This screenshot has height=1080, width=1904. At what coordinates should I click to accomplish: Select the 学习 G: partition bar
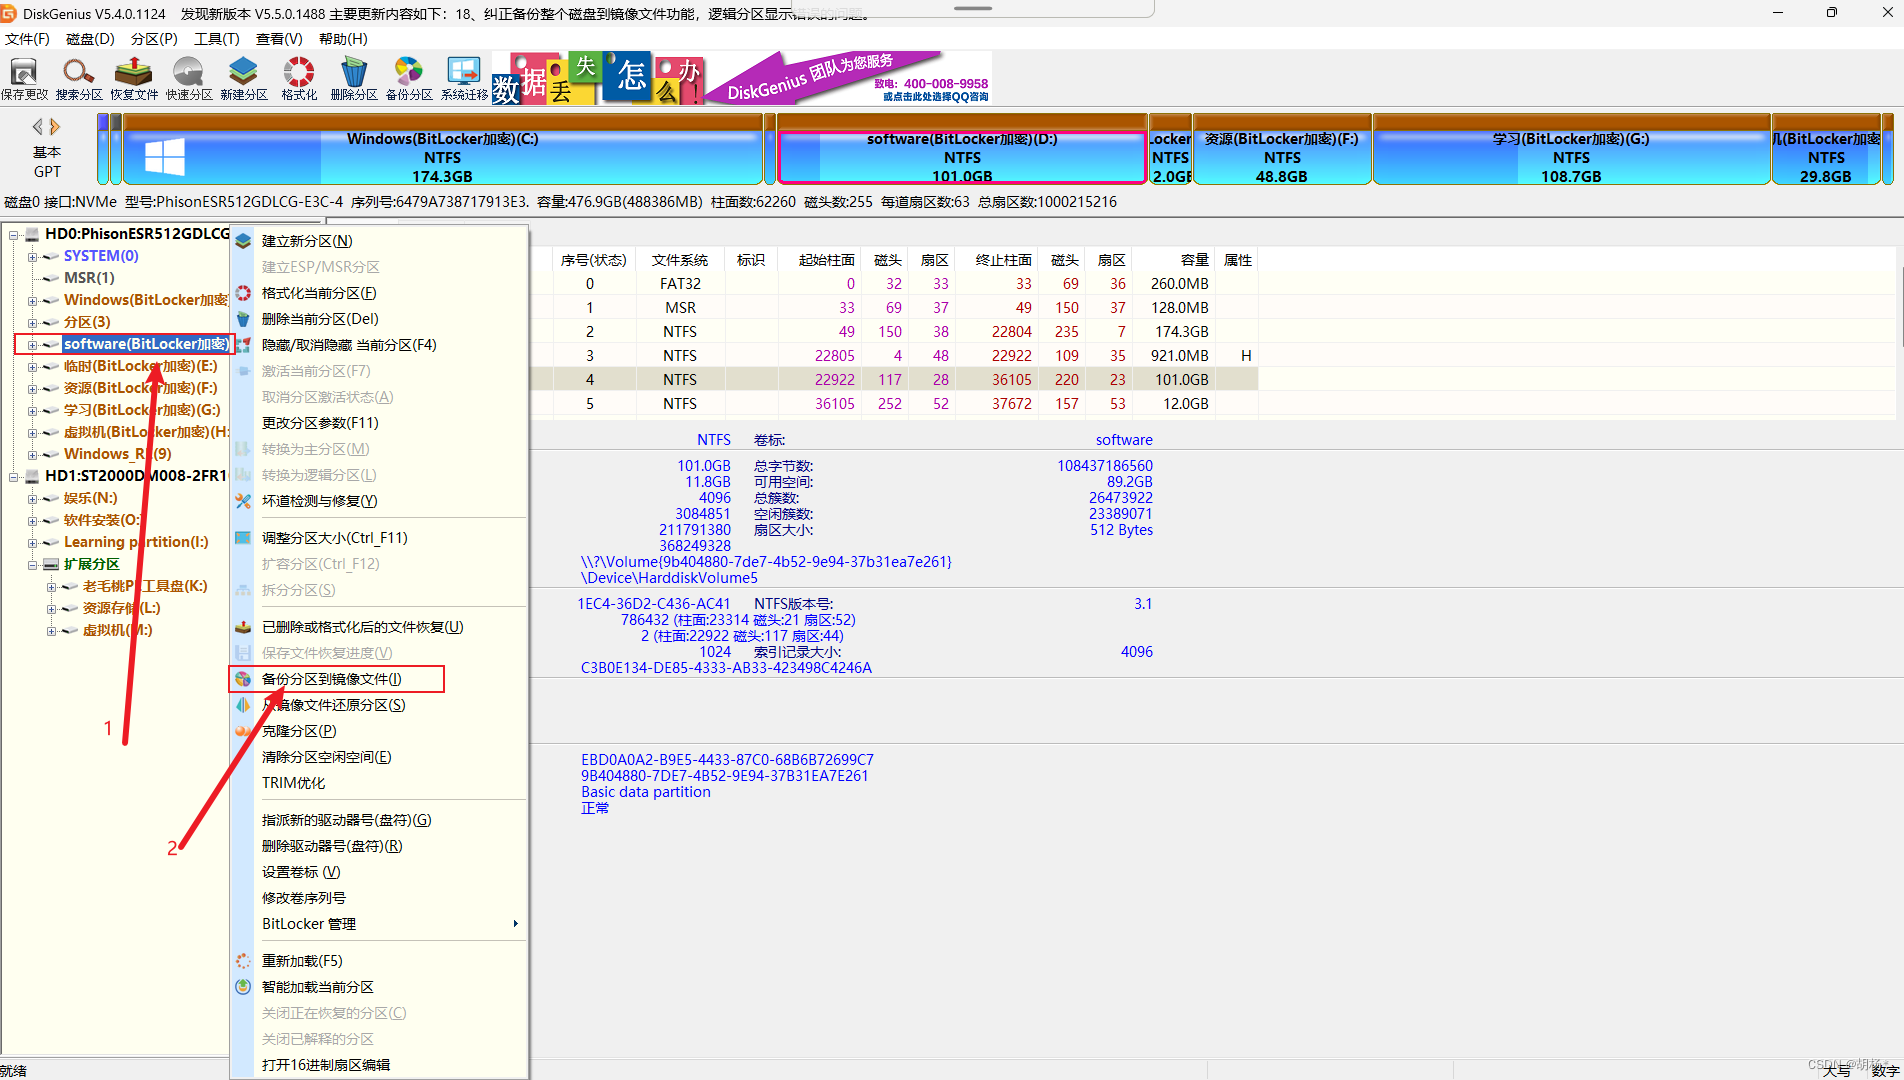(1571, 150)
